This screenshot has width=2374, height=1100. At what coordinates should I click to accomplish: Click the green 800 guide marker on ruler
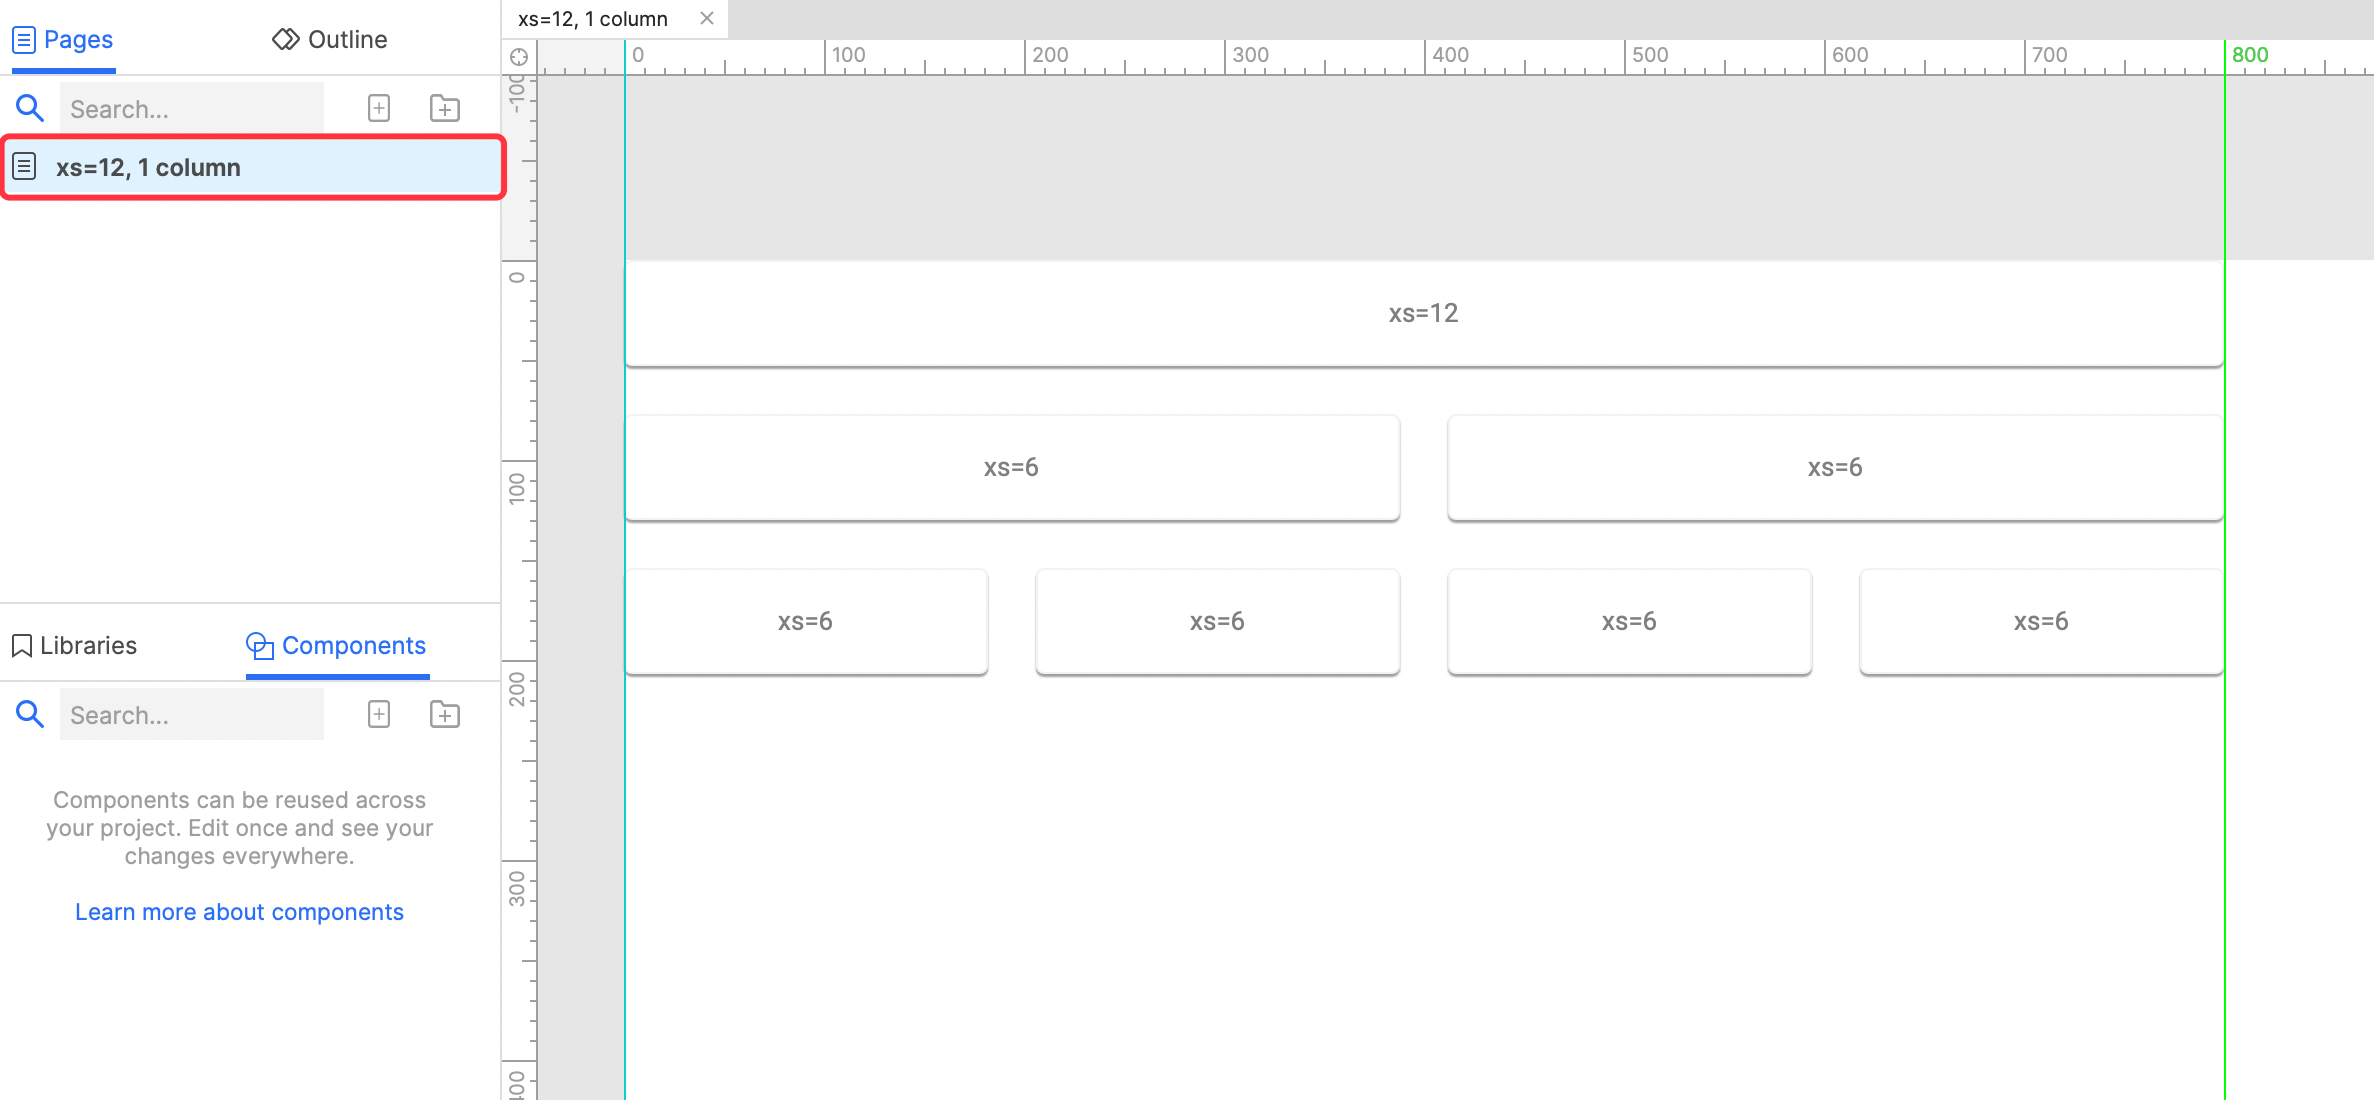coord(2249,55)
